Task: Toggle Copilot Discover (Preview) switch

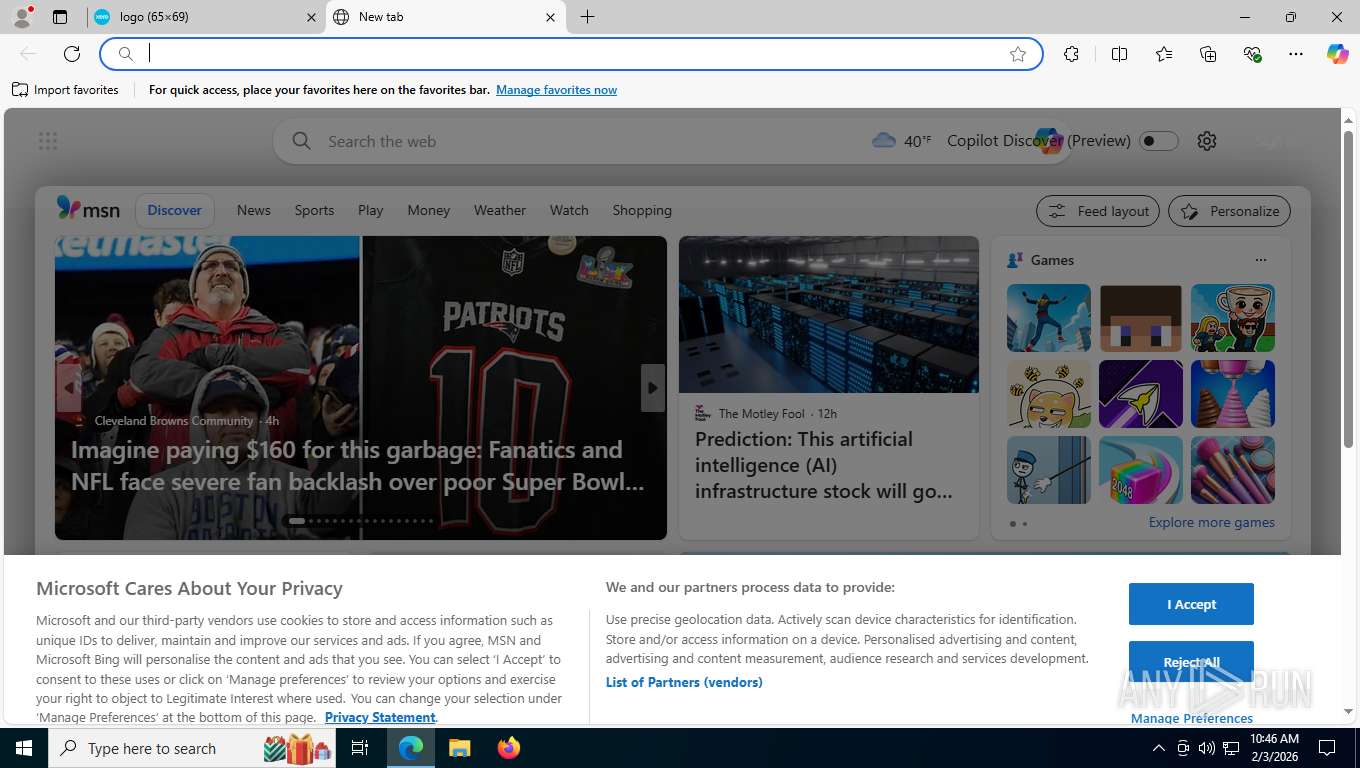Action: (x=1159, y=141)
